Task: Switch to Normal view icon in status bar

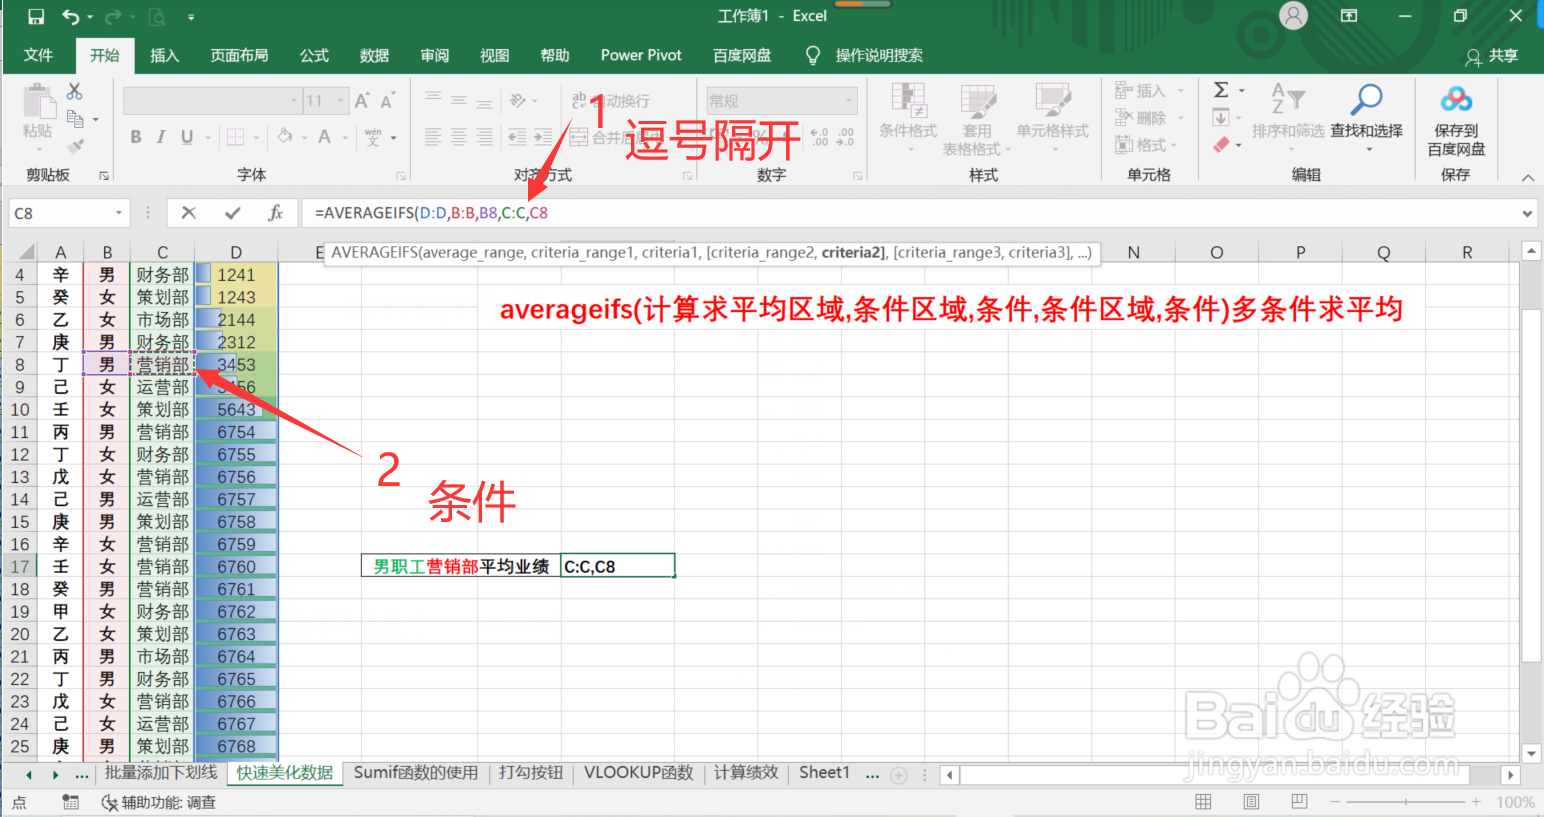Action: point(1203,802)
